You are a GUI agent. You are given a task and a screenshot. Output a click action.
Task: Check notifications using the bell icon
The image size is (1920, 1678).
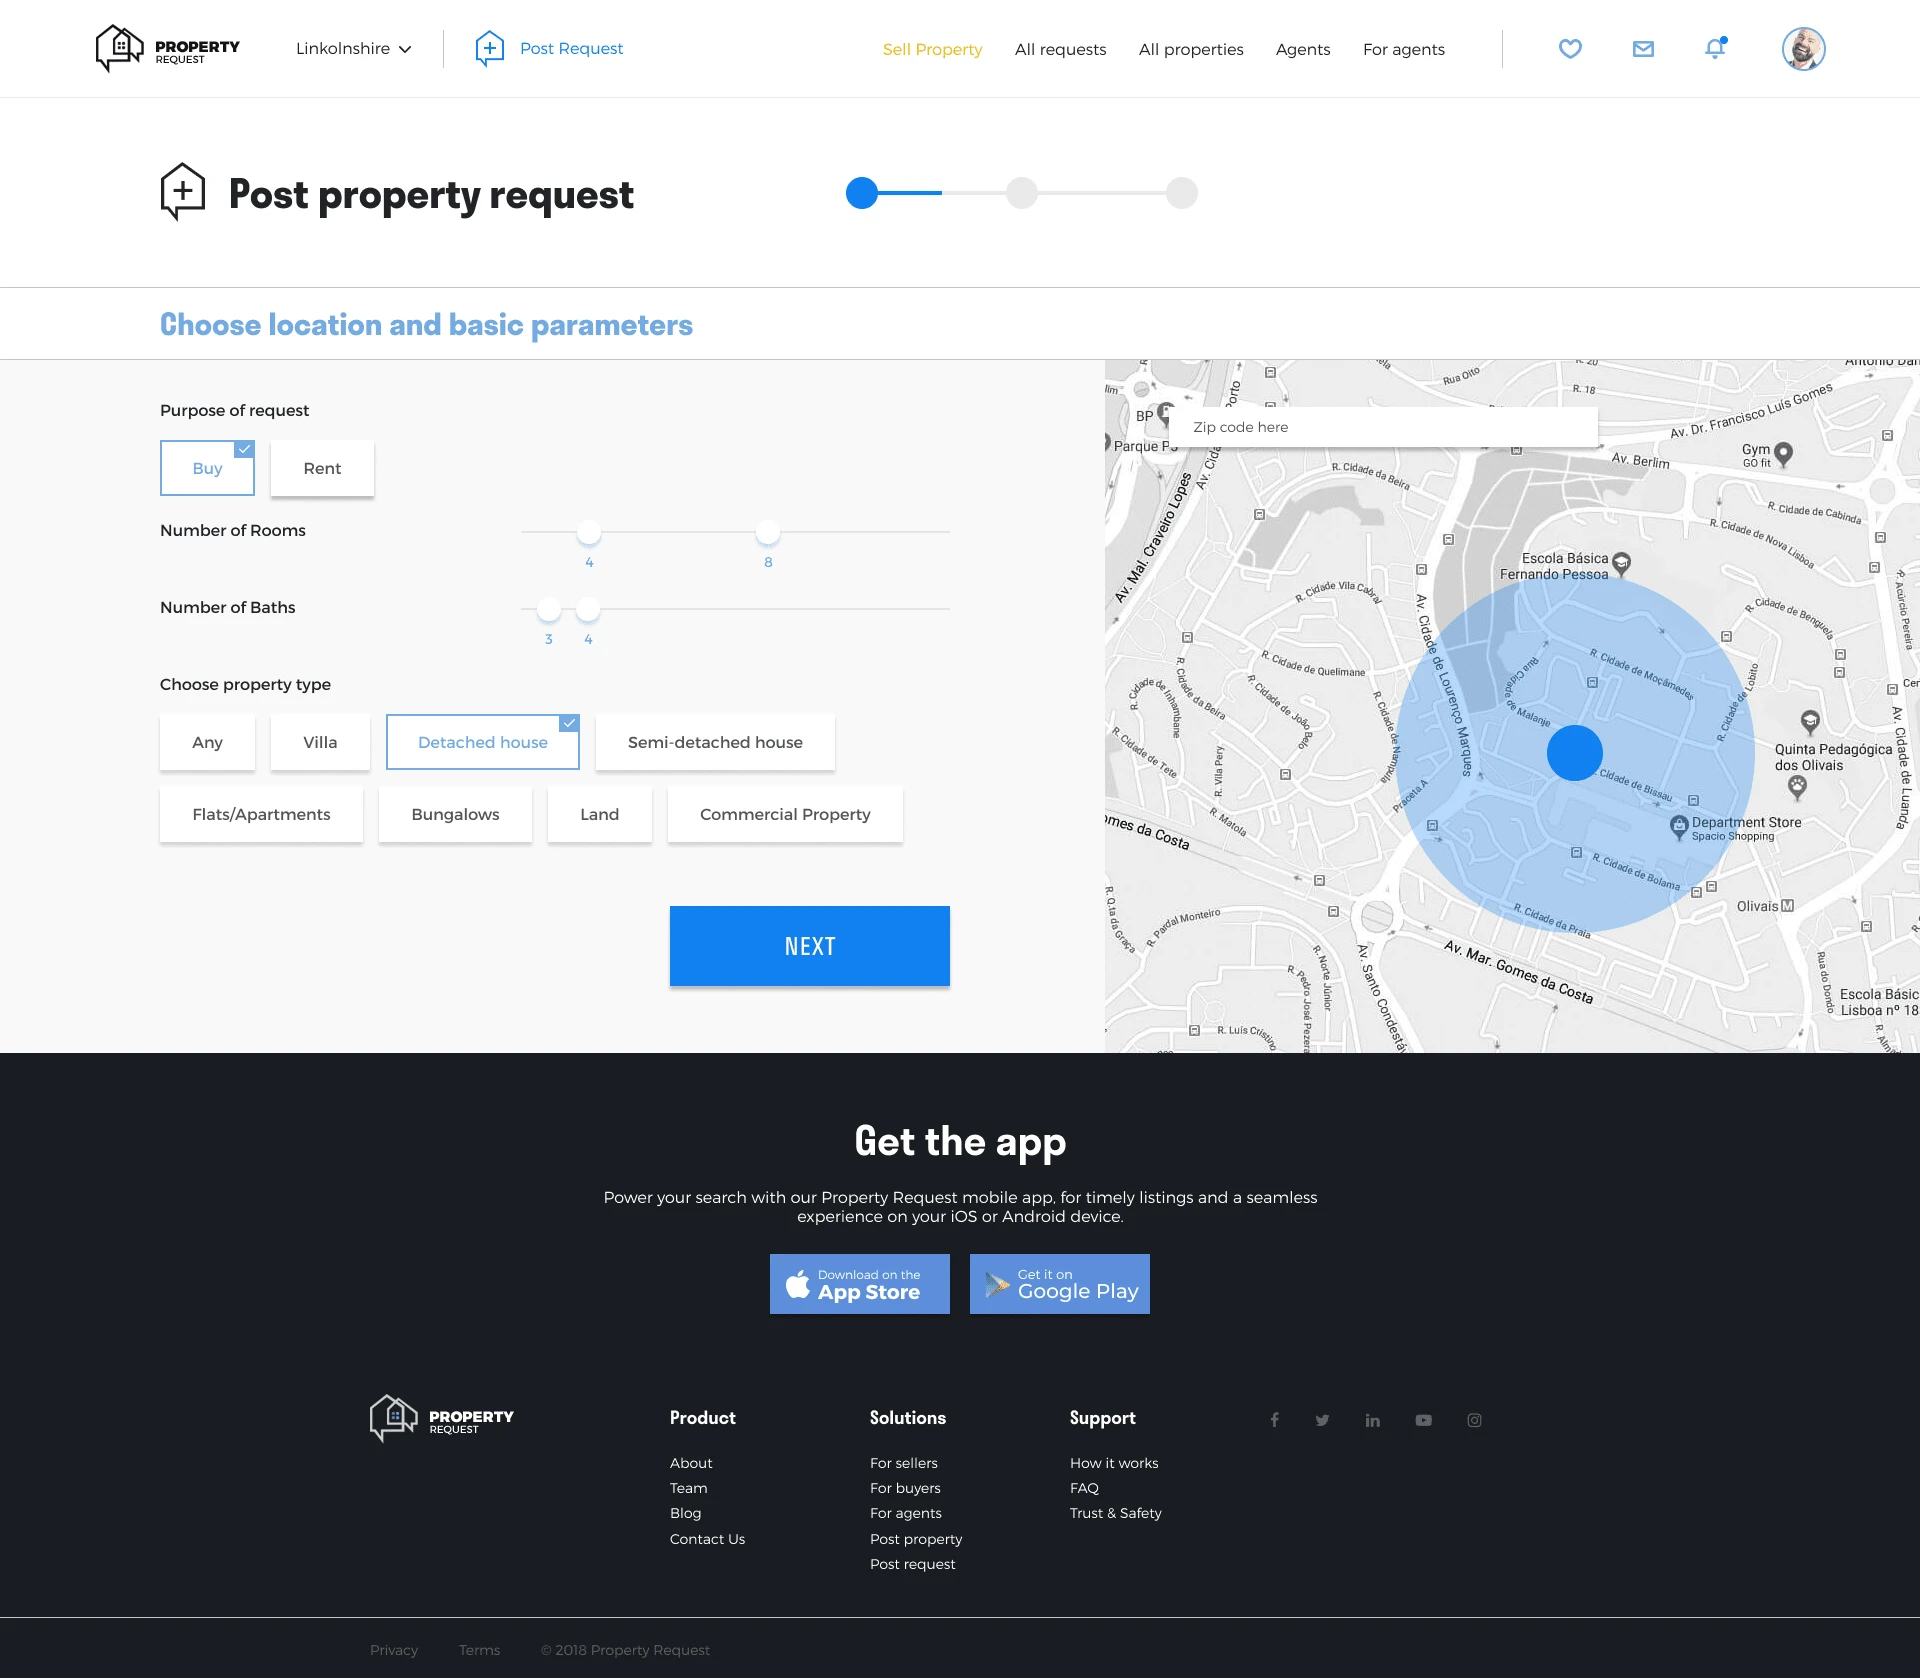pyautogui.click(x=1715, y=48)
